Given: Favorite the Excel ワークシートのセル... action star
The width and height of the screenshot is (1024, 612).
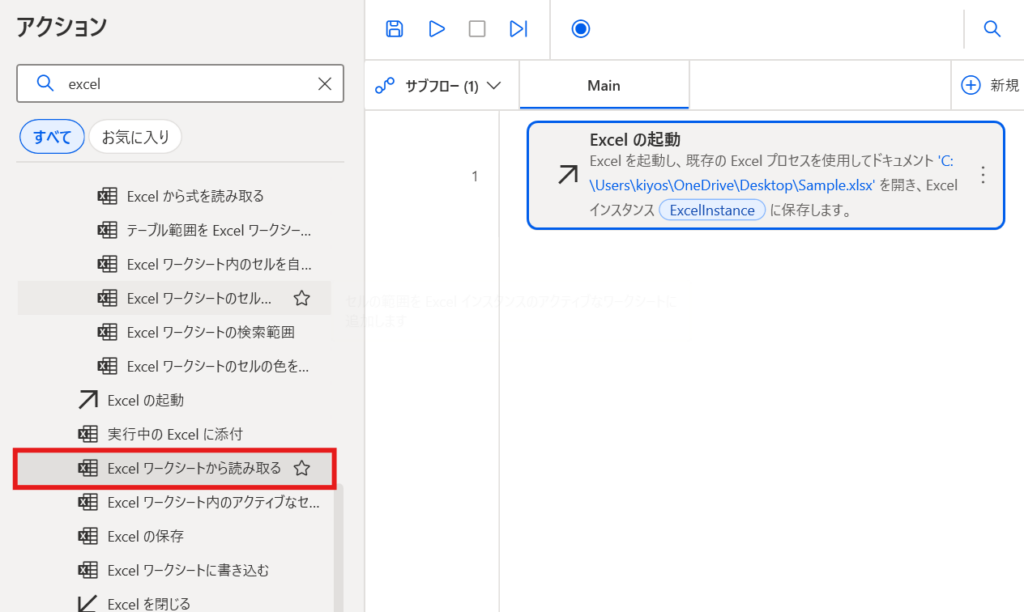Looking at the screenshot, I should click(302, 298).
